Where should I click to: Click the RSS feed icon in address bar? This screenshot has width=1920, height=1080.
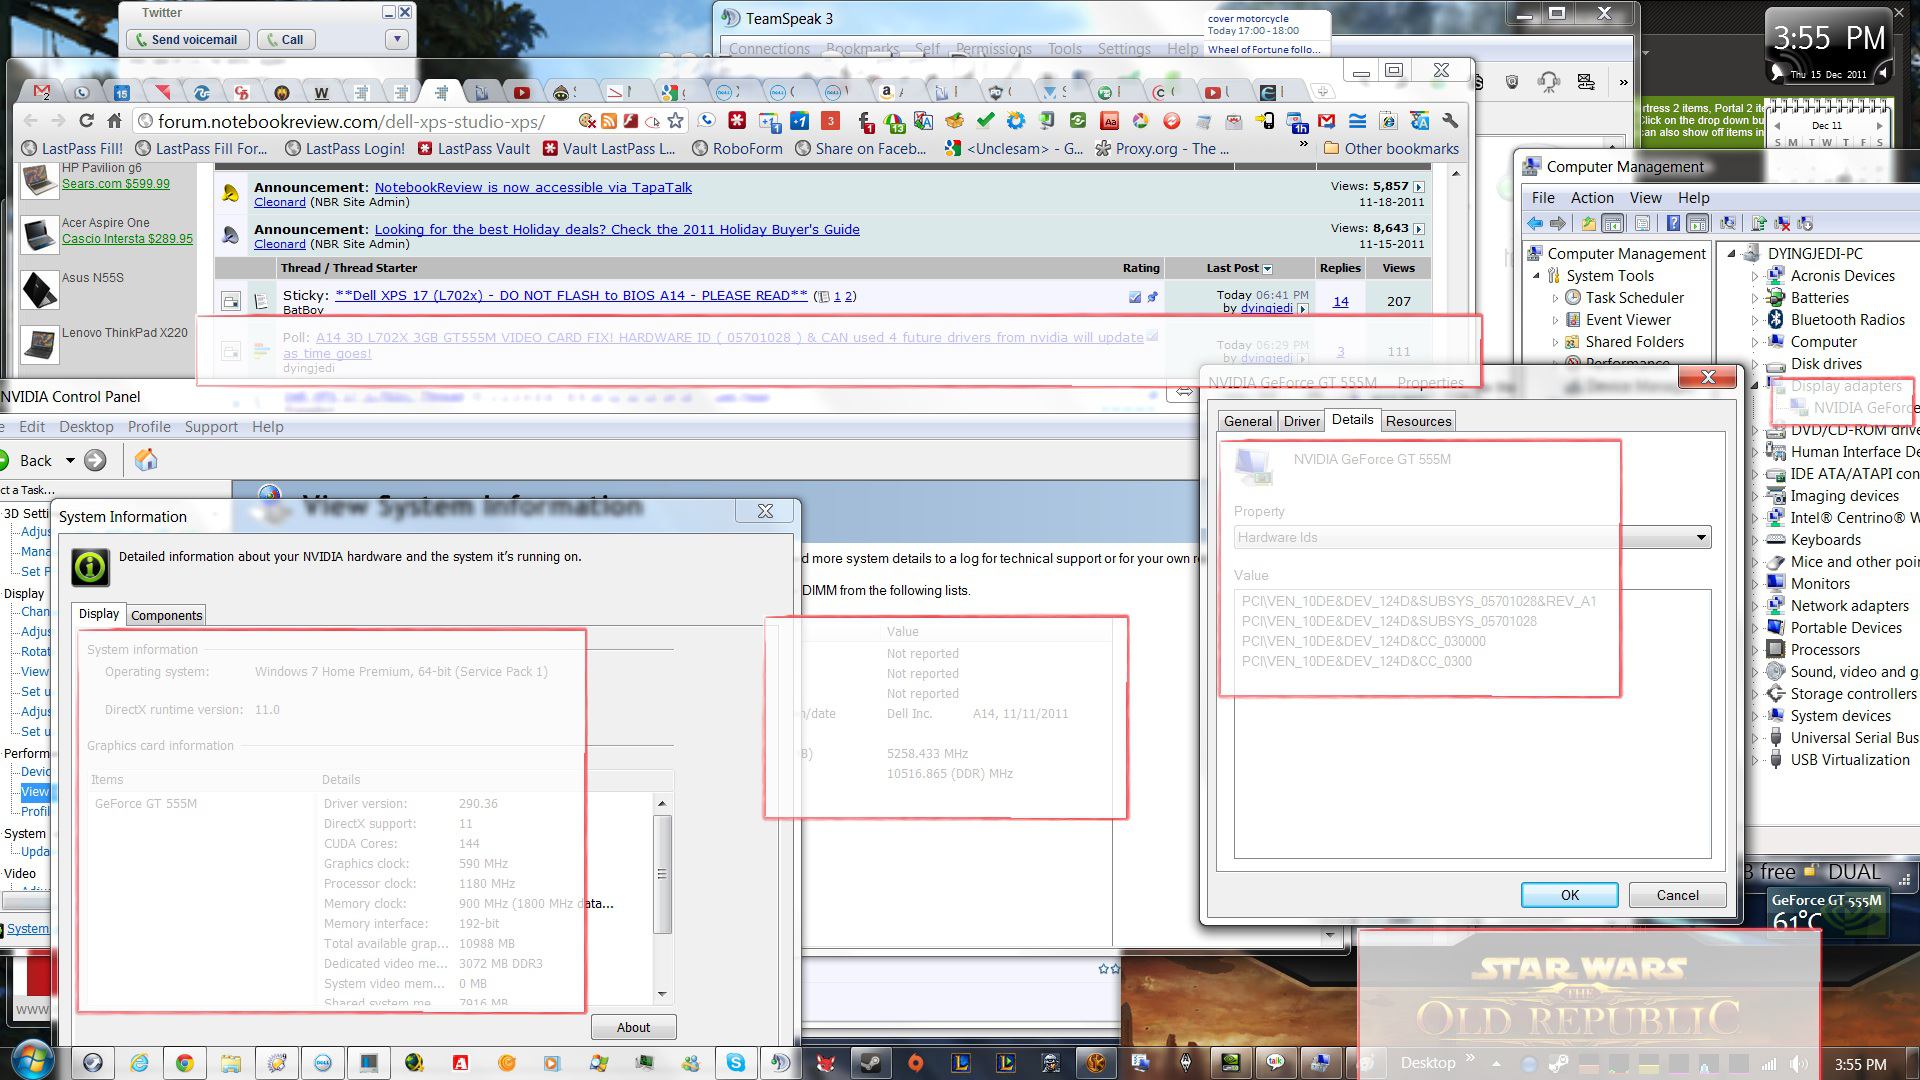pos(609,121)
